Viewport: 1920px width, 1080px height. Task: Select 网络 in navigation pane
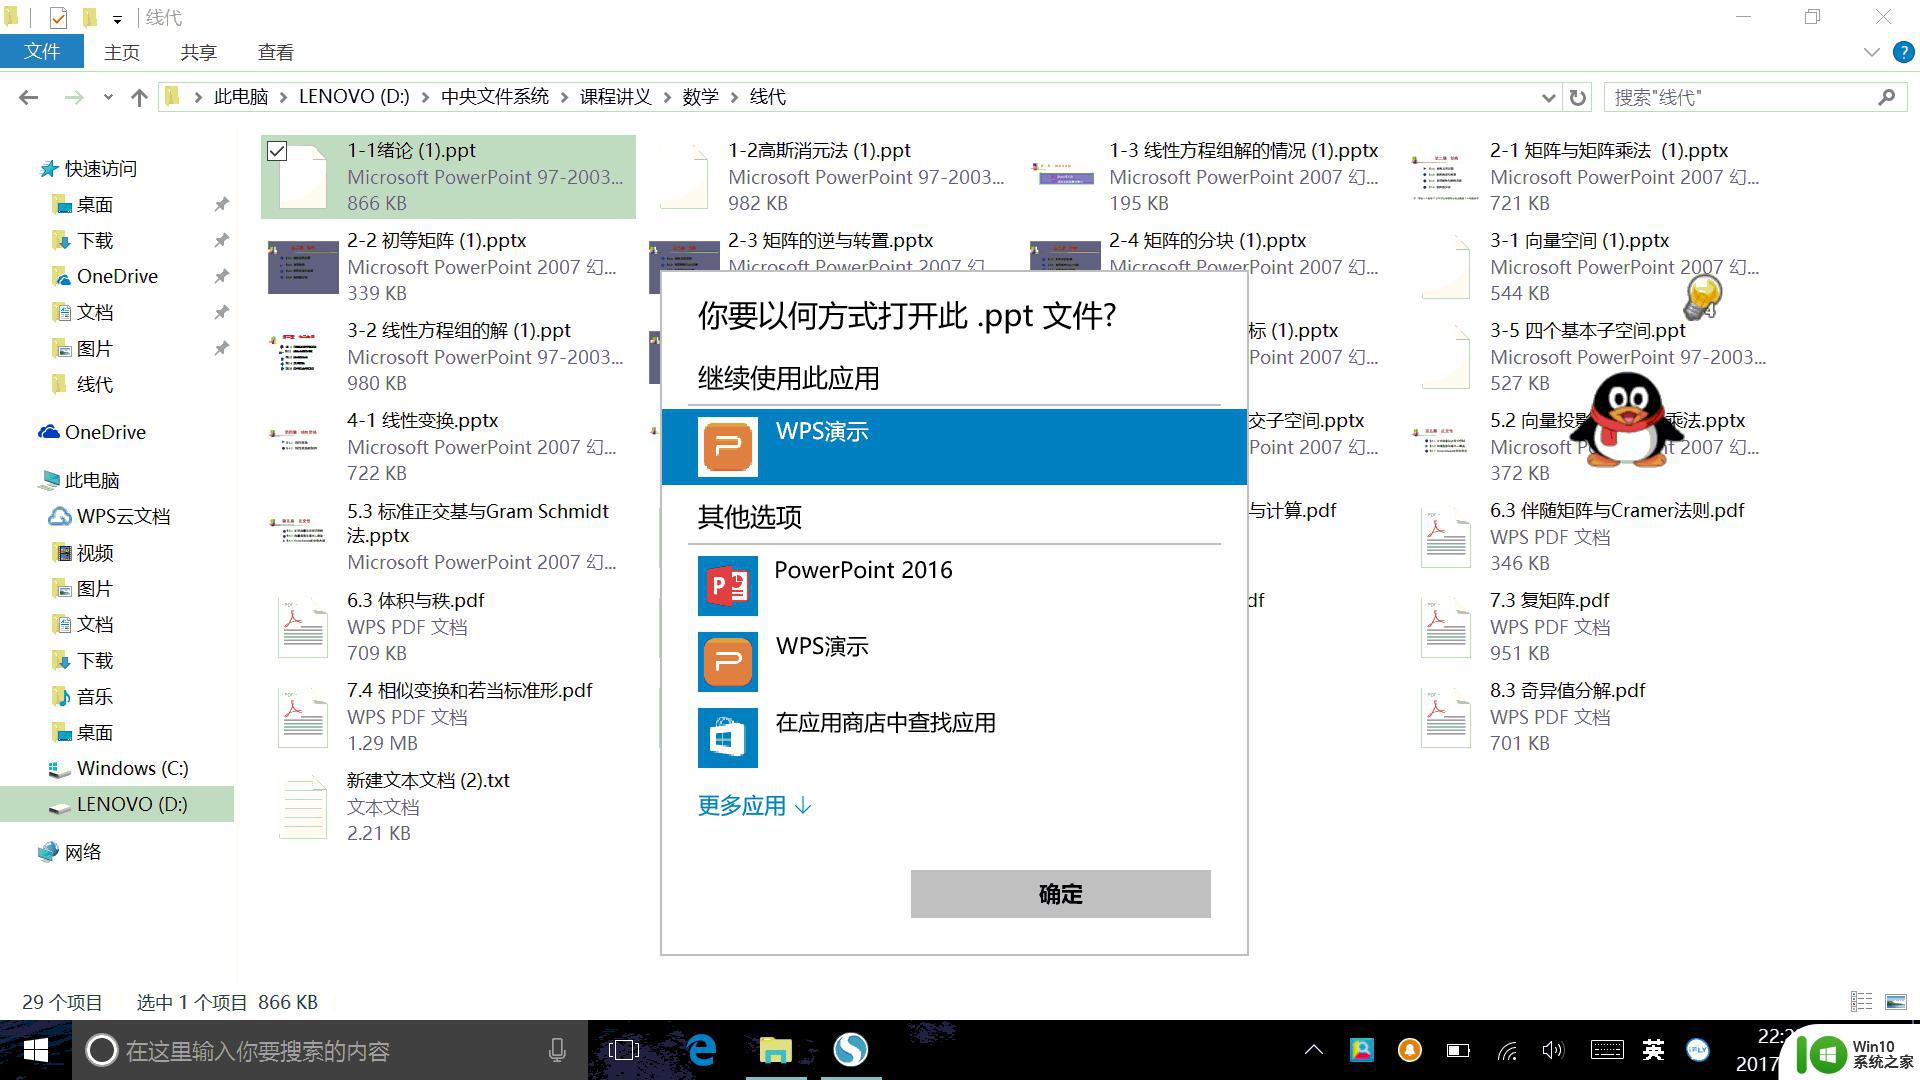(82, 852)
